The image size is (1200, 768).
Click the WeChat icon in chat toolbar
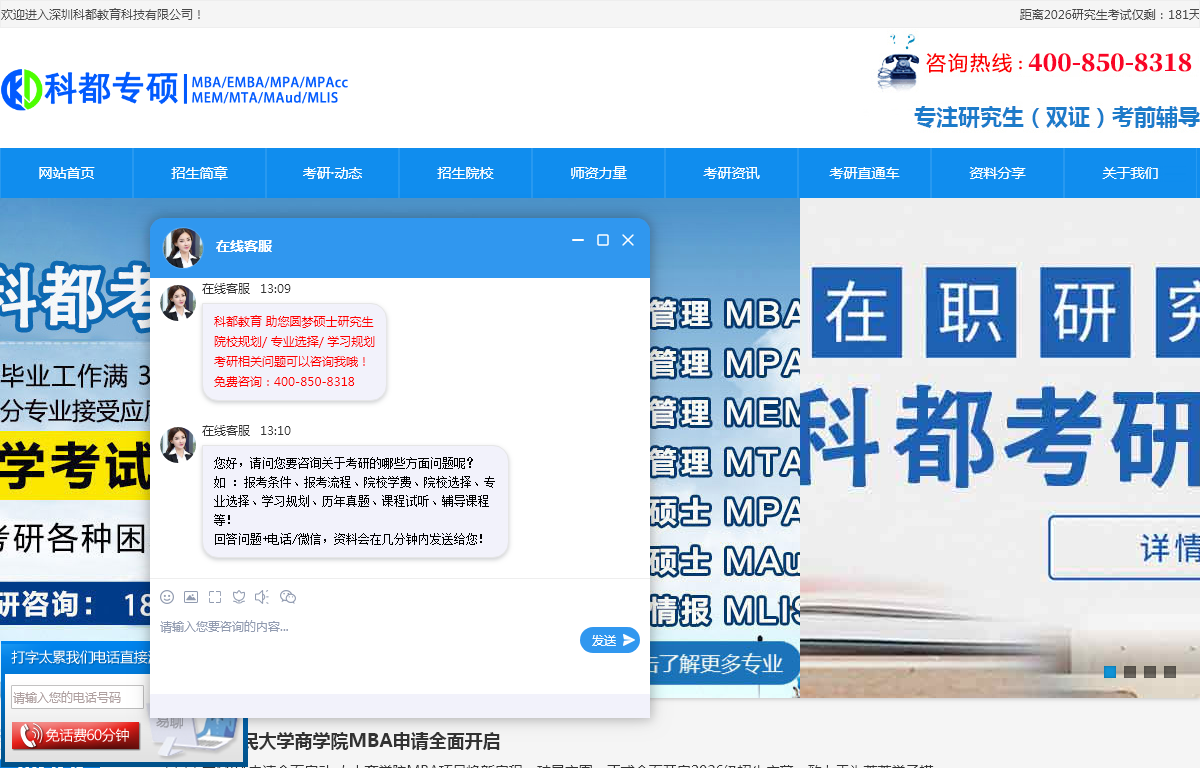[288, 597]
